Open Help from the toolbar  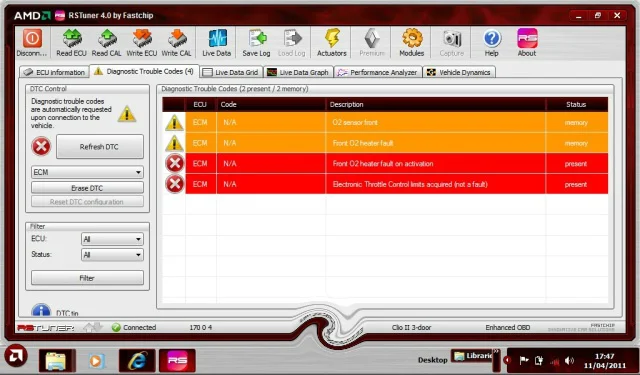click(x=492, y=39)
